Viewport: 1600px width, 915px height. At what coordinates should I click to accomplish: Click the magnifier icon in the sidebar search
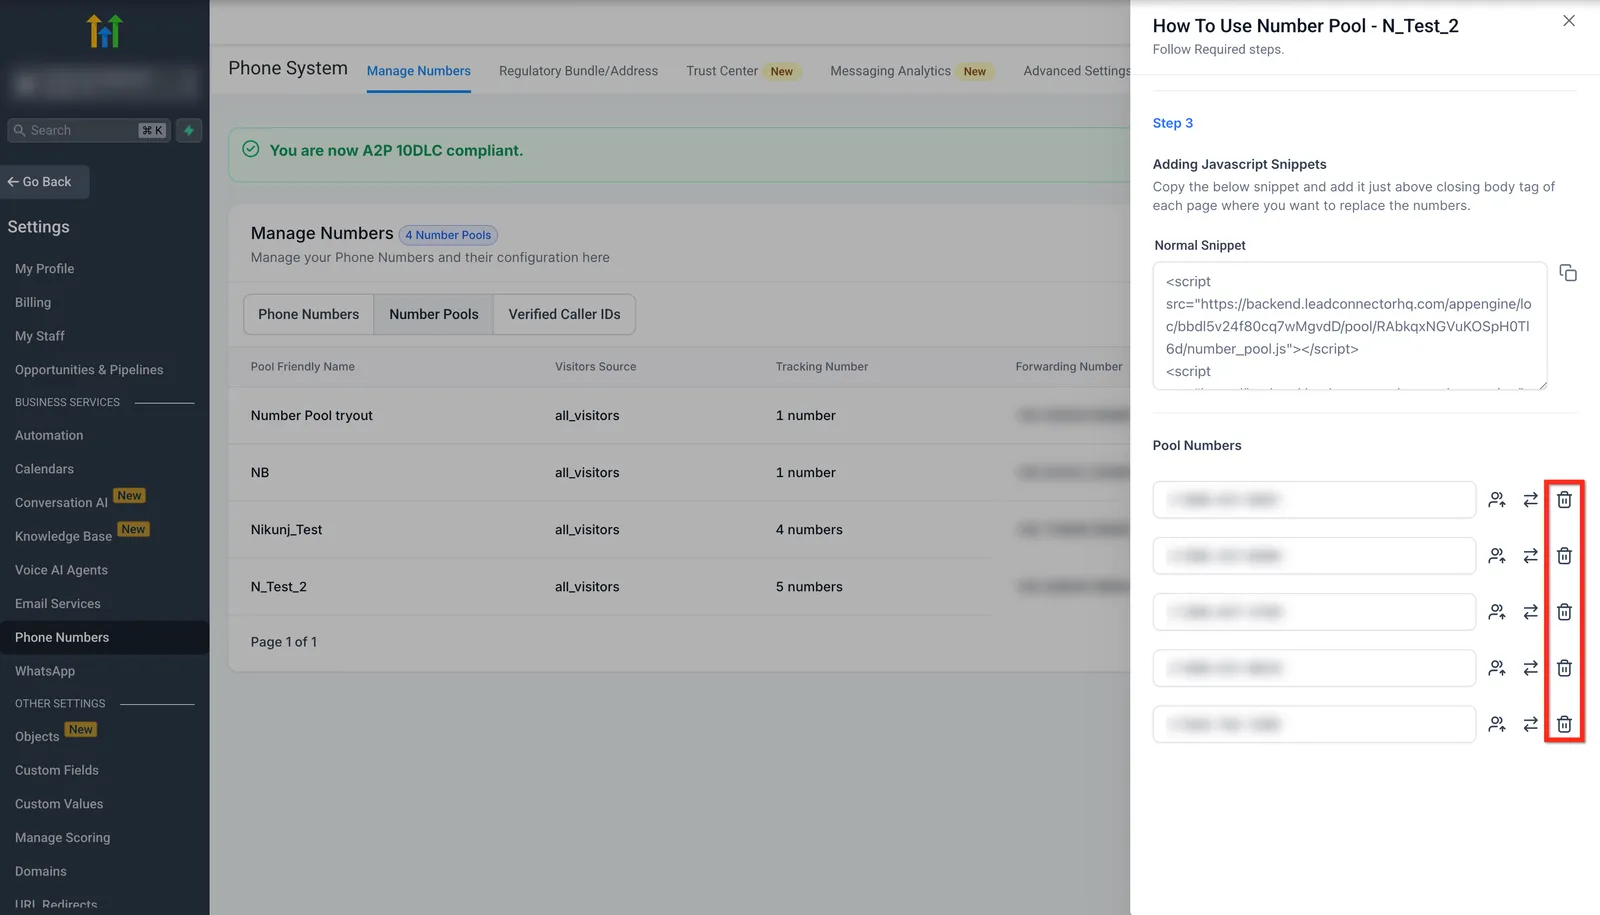19,130
